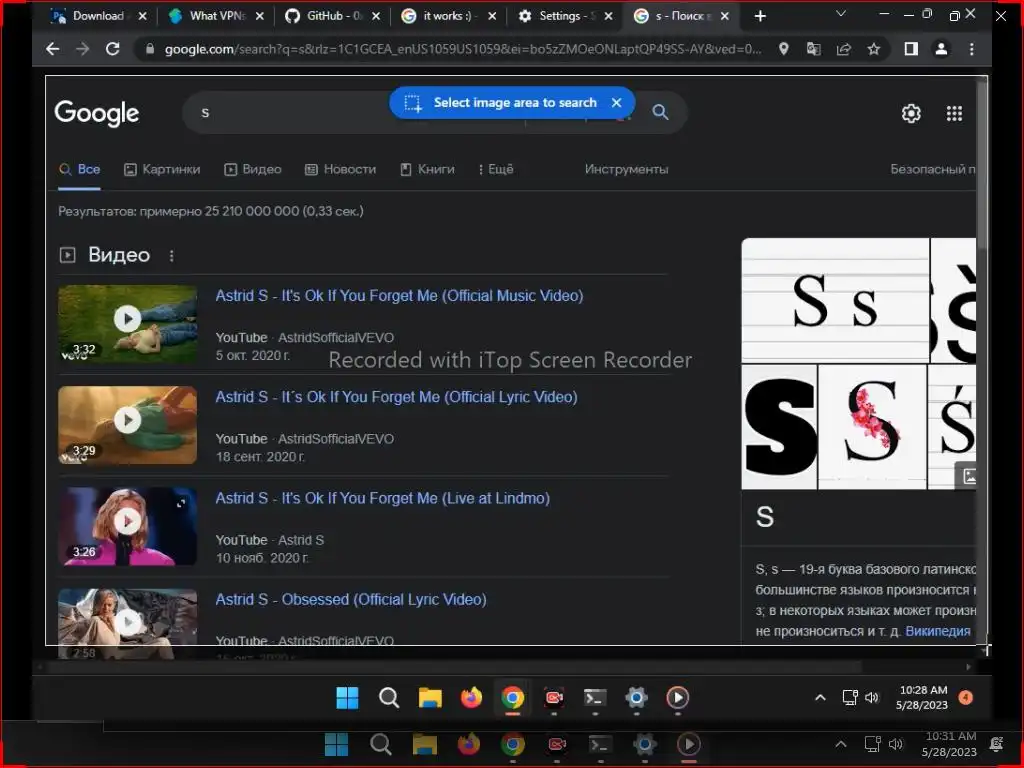This screenshot has height=768, width=1024.
Task: Open the terminal in the 10:28 AM taskbar
Action: (595, 698)
